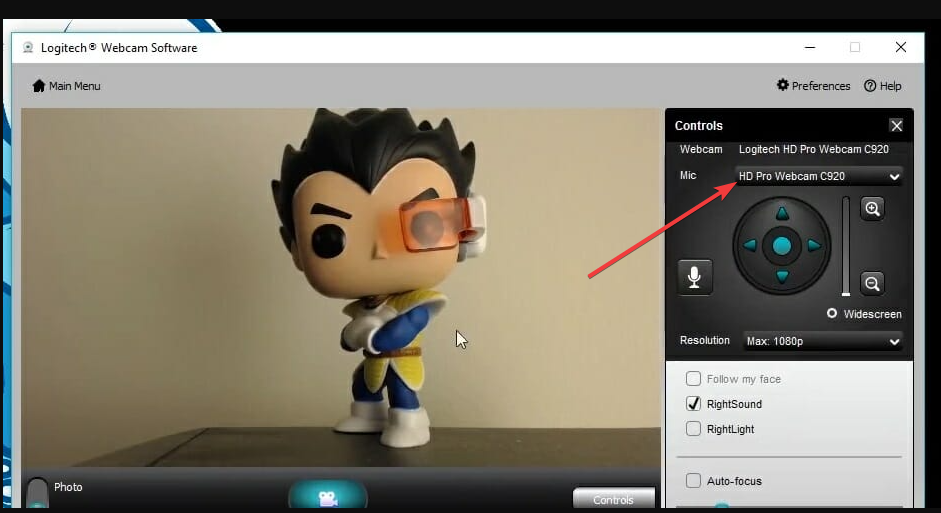Click the Controls button below the preview

(x=613, y=499)
